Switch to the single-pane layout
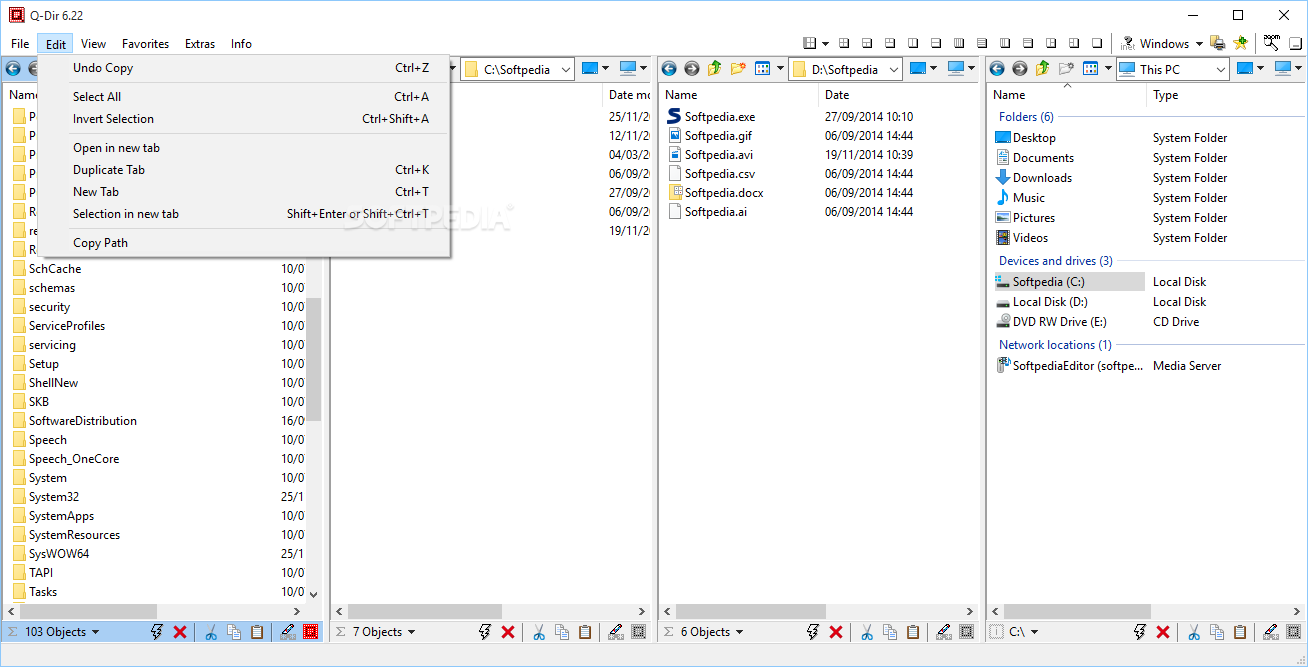Image resolution: width=1308 pixels, height=667 pixels. click(x=1097, y=43)
